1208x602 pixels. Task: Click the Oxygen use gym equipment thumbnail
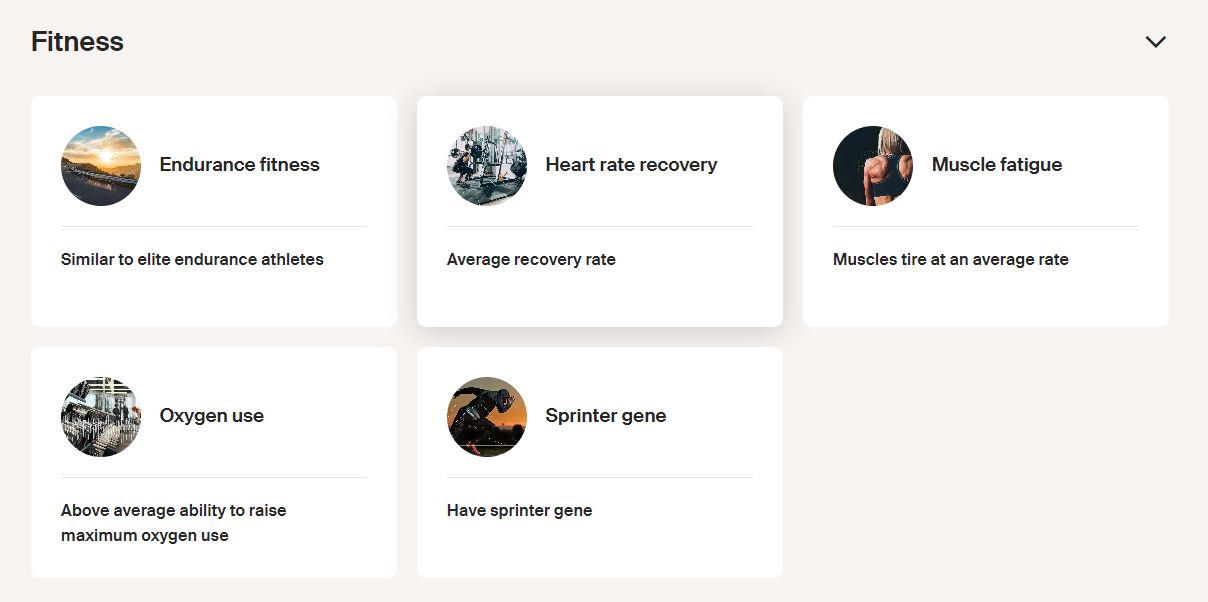click(x=101, y=417)
